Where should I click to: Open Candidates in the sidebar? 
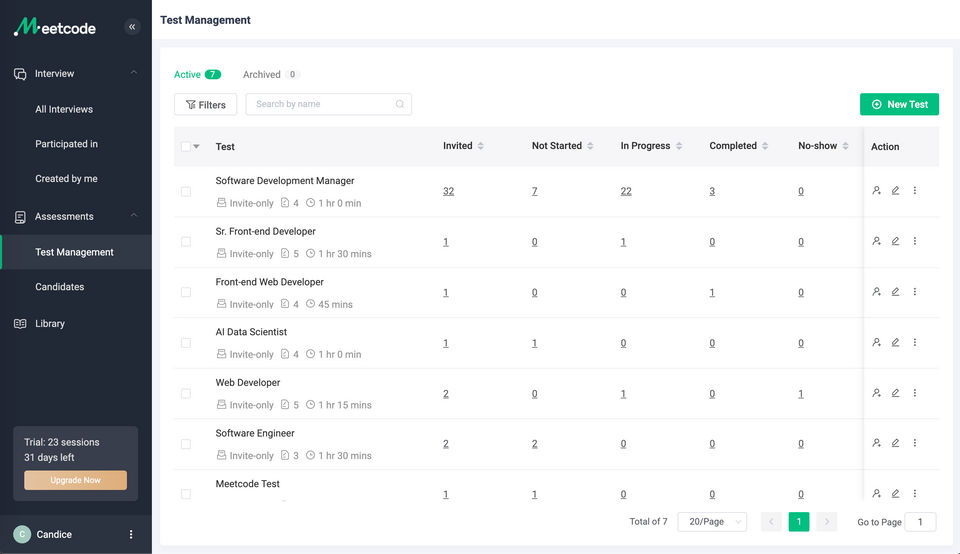tap(60, 287)
